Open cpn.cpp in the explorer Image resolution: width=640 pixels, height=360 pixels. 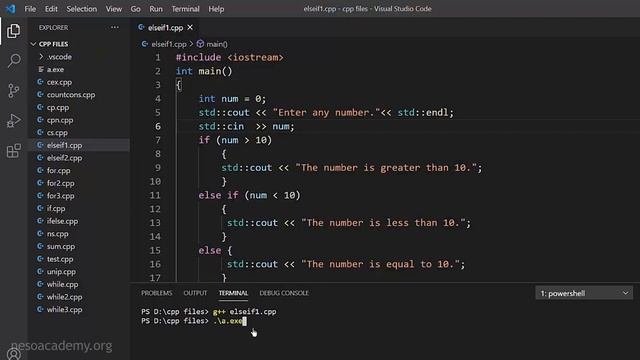click(60, 120)
